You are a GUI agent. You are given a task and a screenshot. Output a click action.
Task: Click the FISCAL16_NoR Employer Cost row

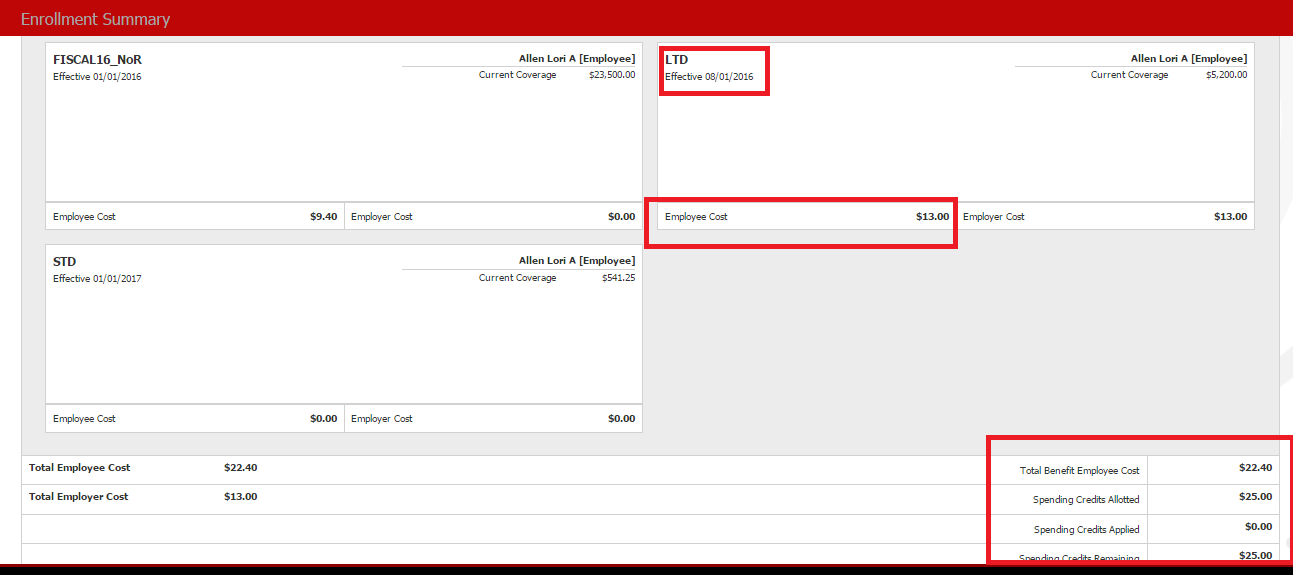click(x=493, y=217)
